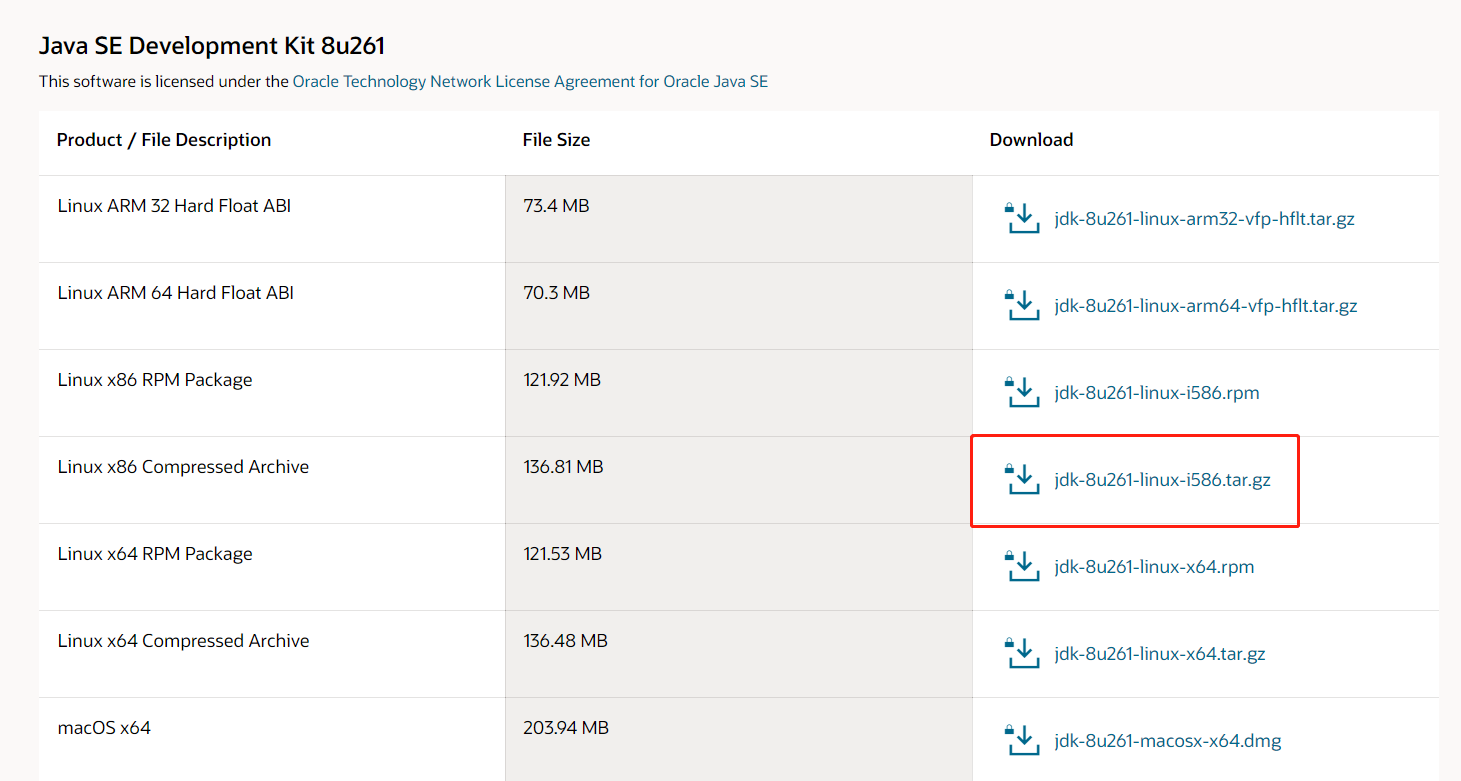
Task: Click the download icon for jdk-8u261-linux-x64.rpm
Action: 1022,566
